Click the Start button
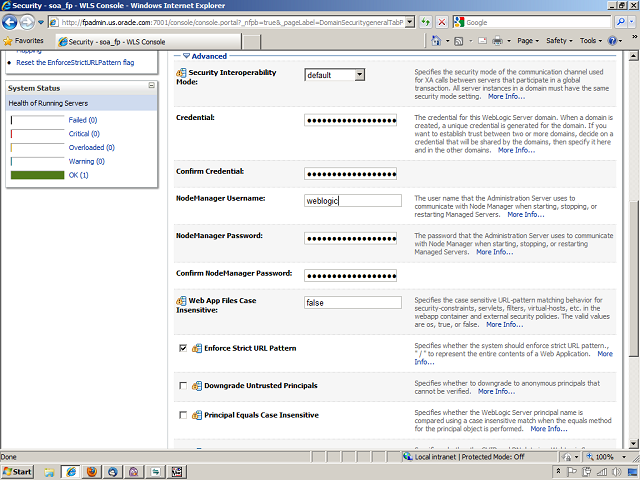 click(18, 470)
